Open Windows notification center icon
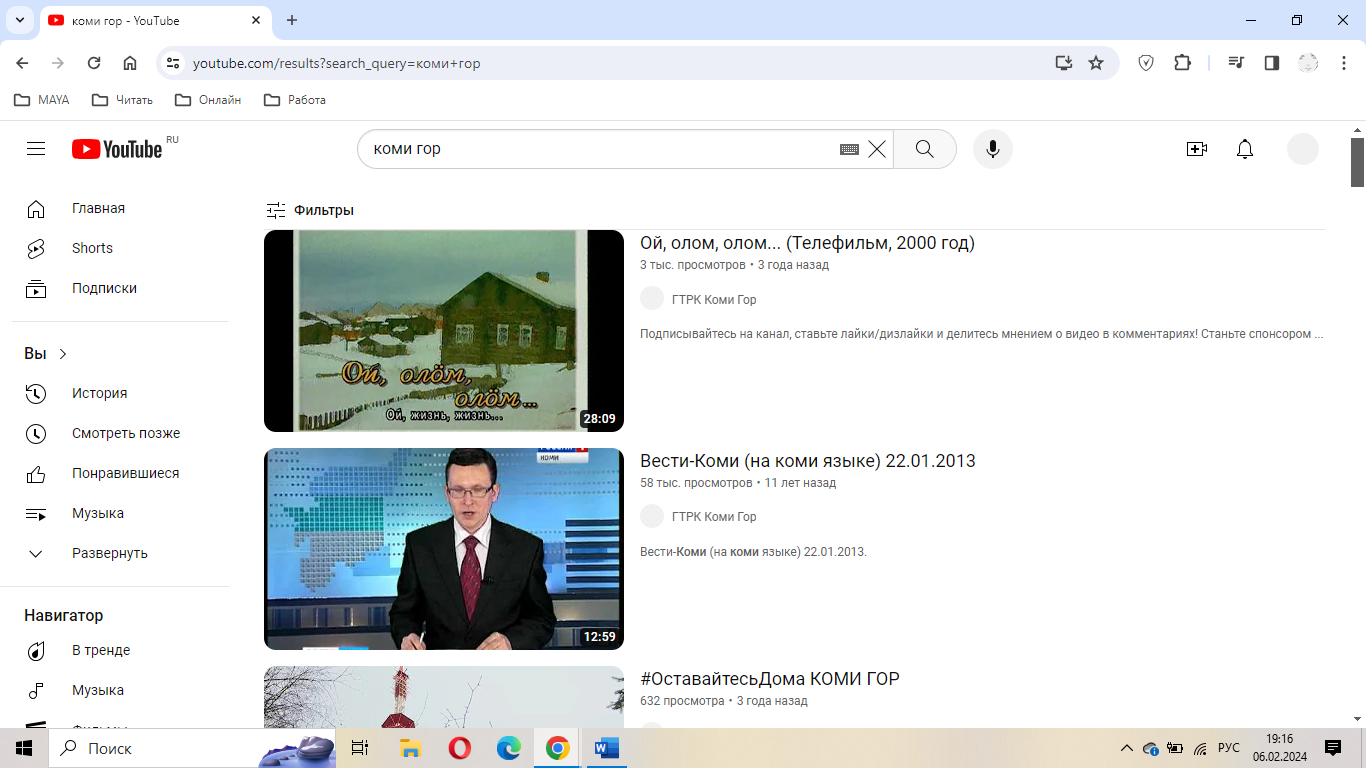Image resolution: width=1366 pixels, height=768 pixels. click(1333, 748)
